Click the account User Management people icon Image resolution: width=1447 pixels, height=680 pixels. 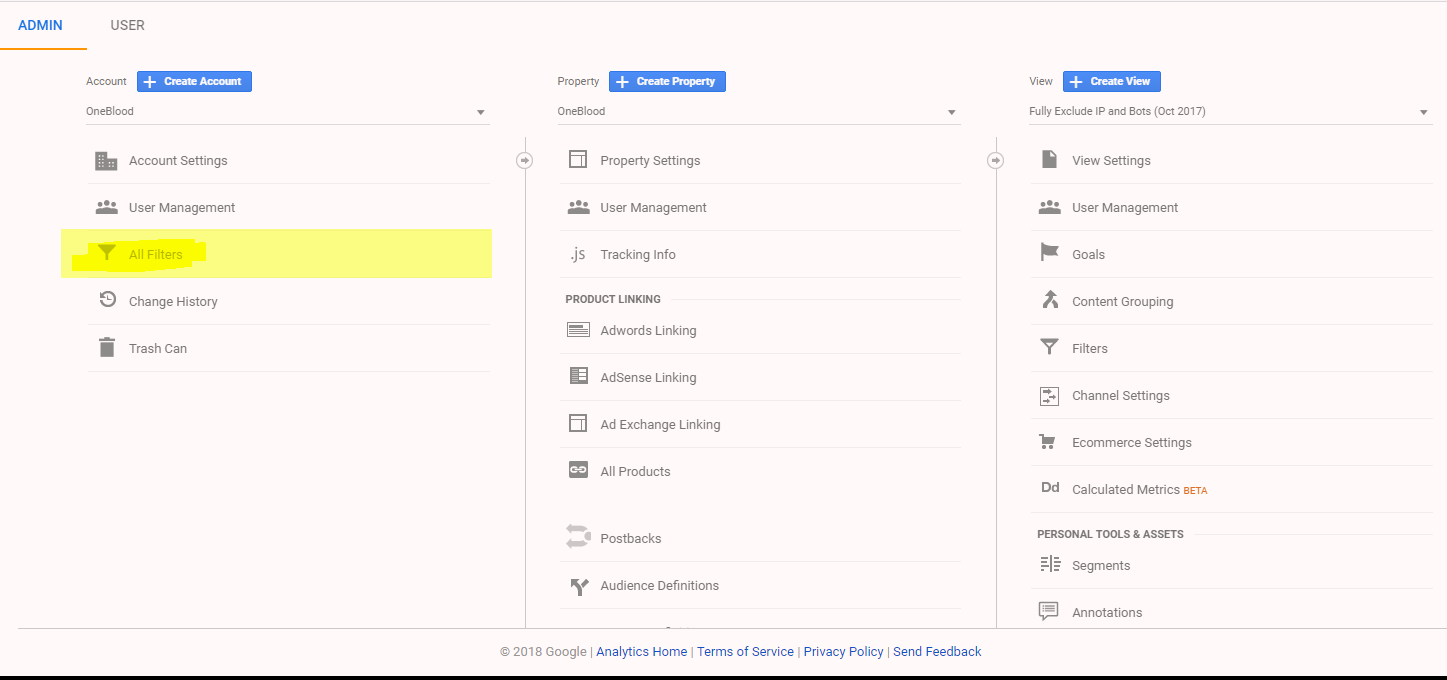[x=106, y=208]
